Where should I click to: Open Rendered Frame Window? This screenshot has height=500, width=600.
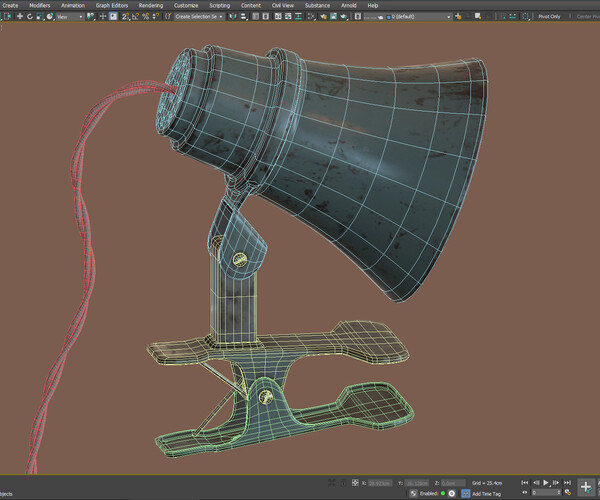(x=334, y=16)
